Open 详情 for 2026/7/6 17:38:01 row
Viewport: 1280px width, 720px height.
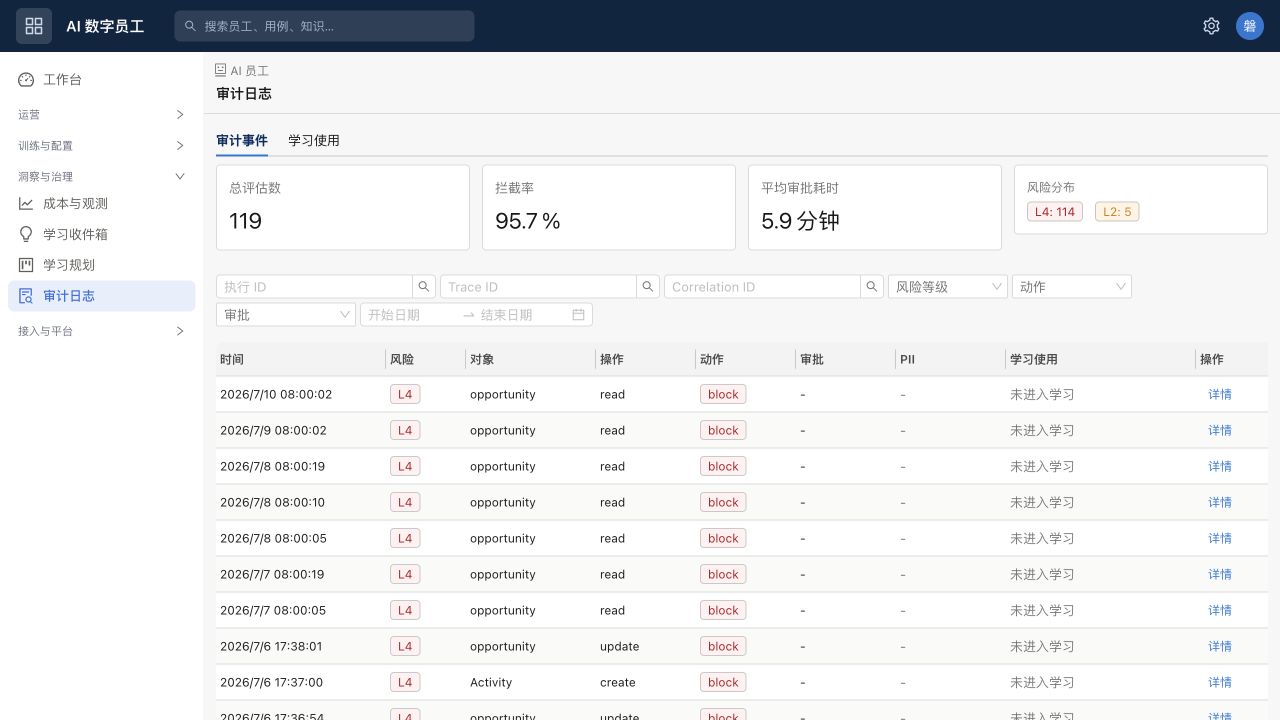(1220, 647)
